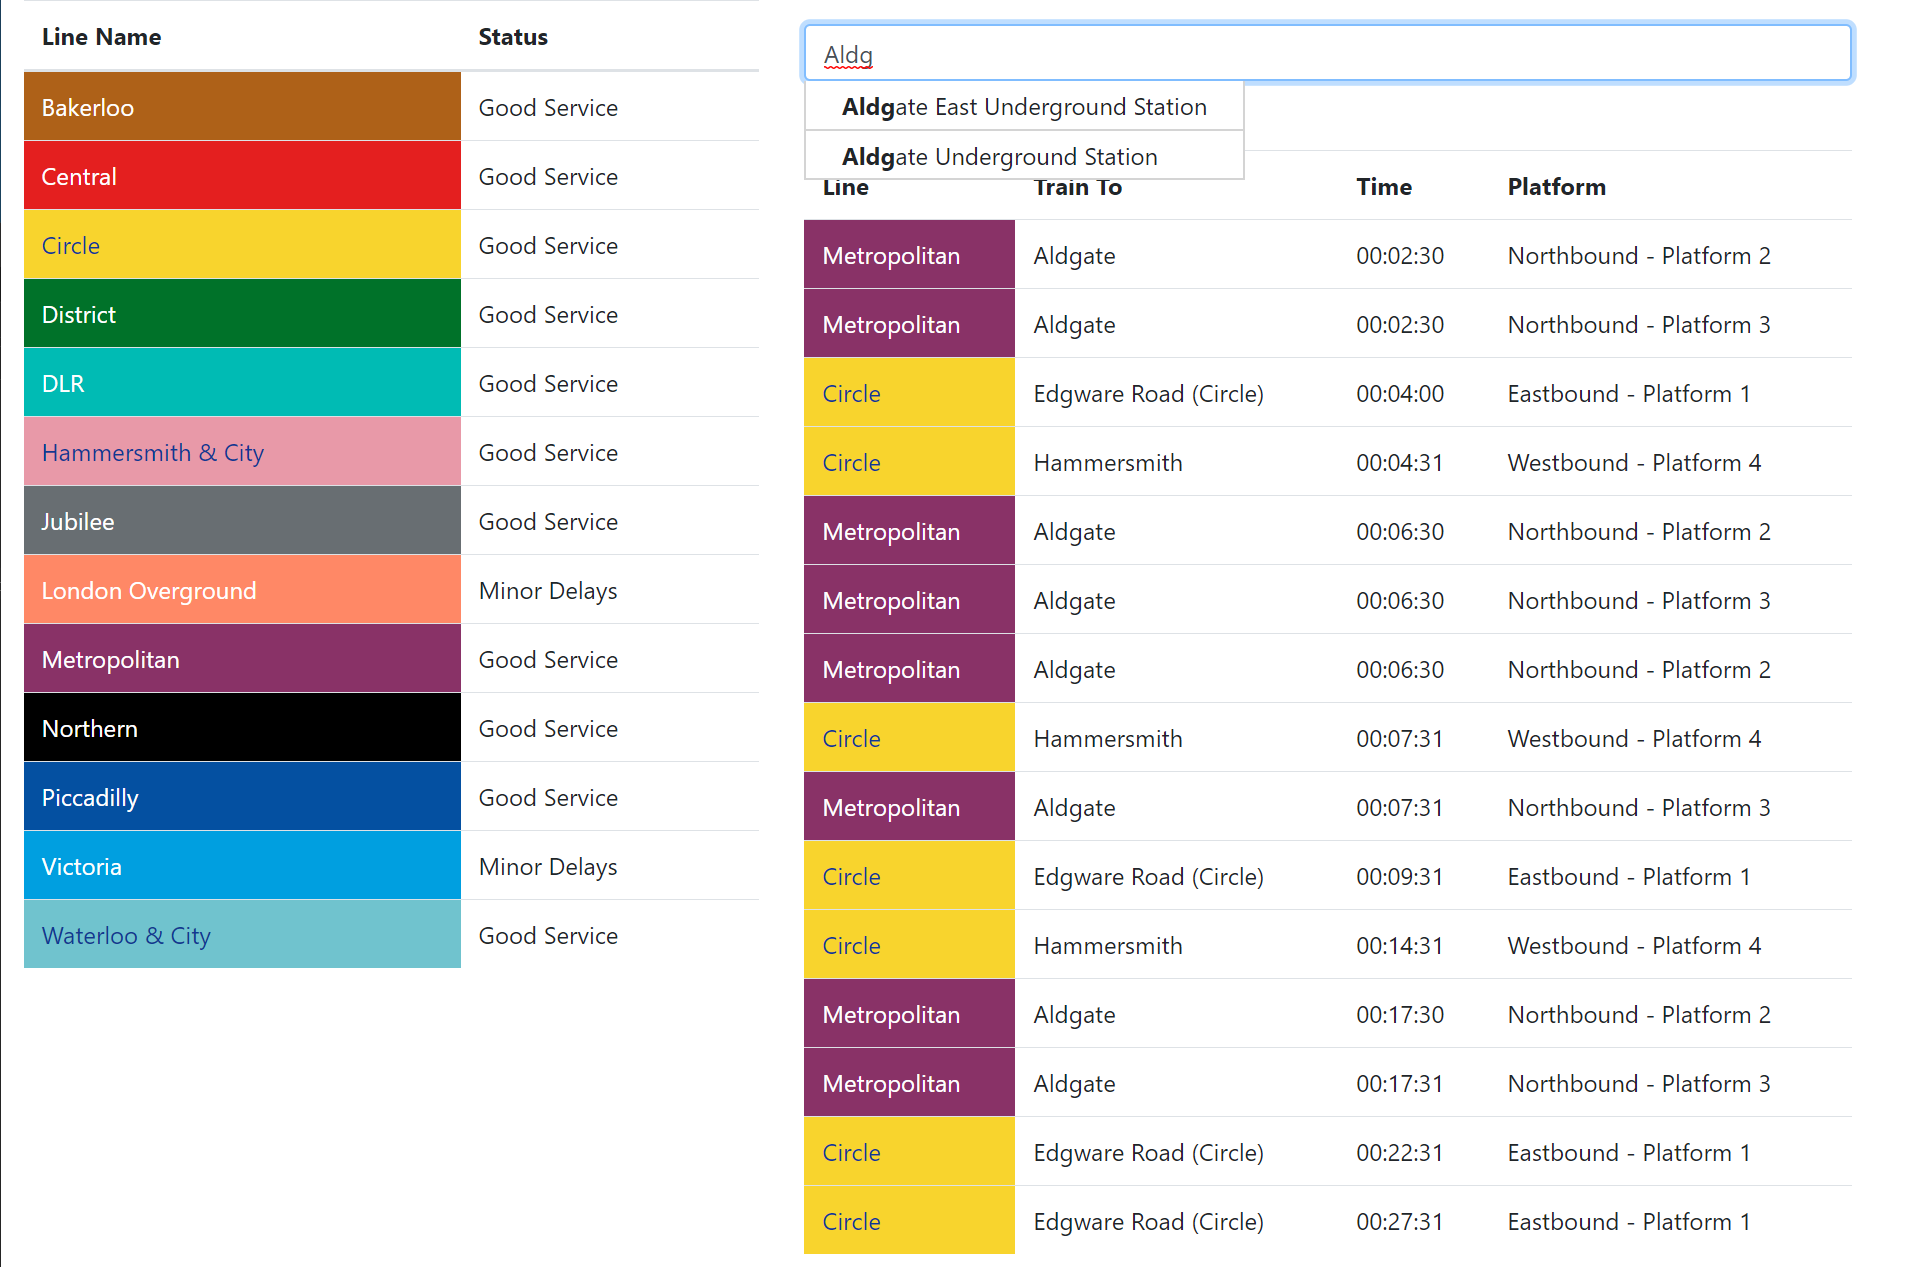Click the DLR line cell
This screenshot has height=1267, width=1905.
pyautogui.click(x=242, y=383)
